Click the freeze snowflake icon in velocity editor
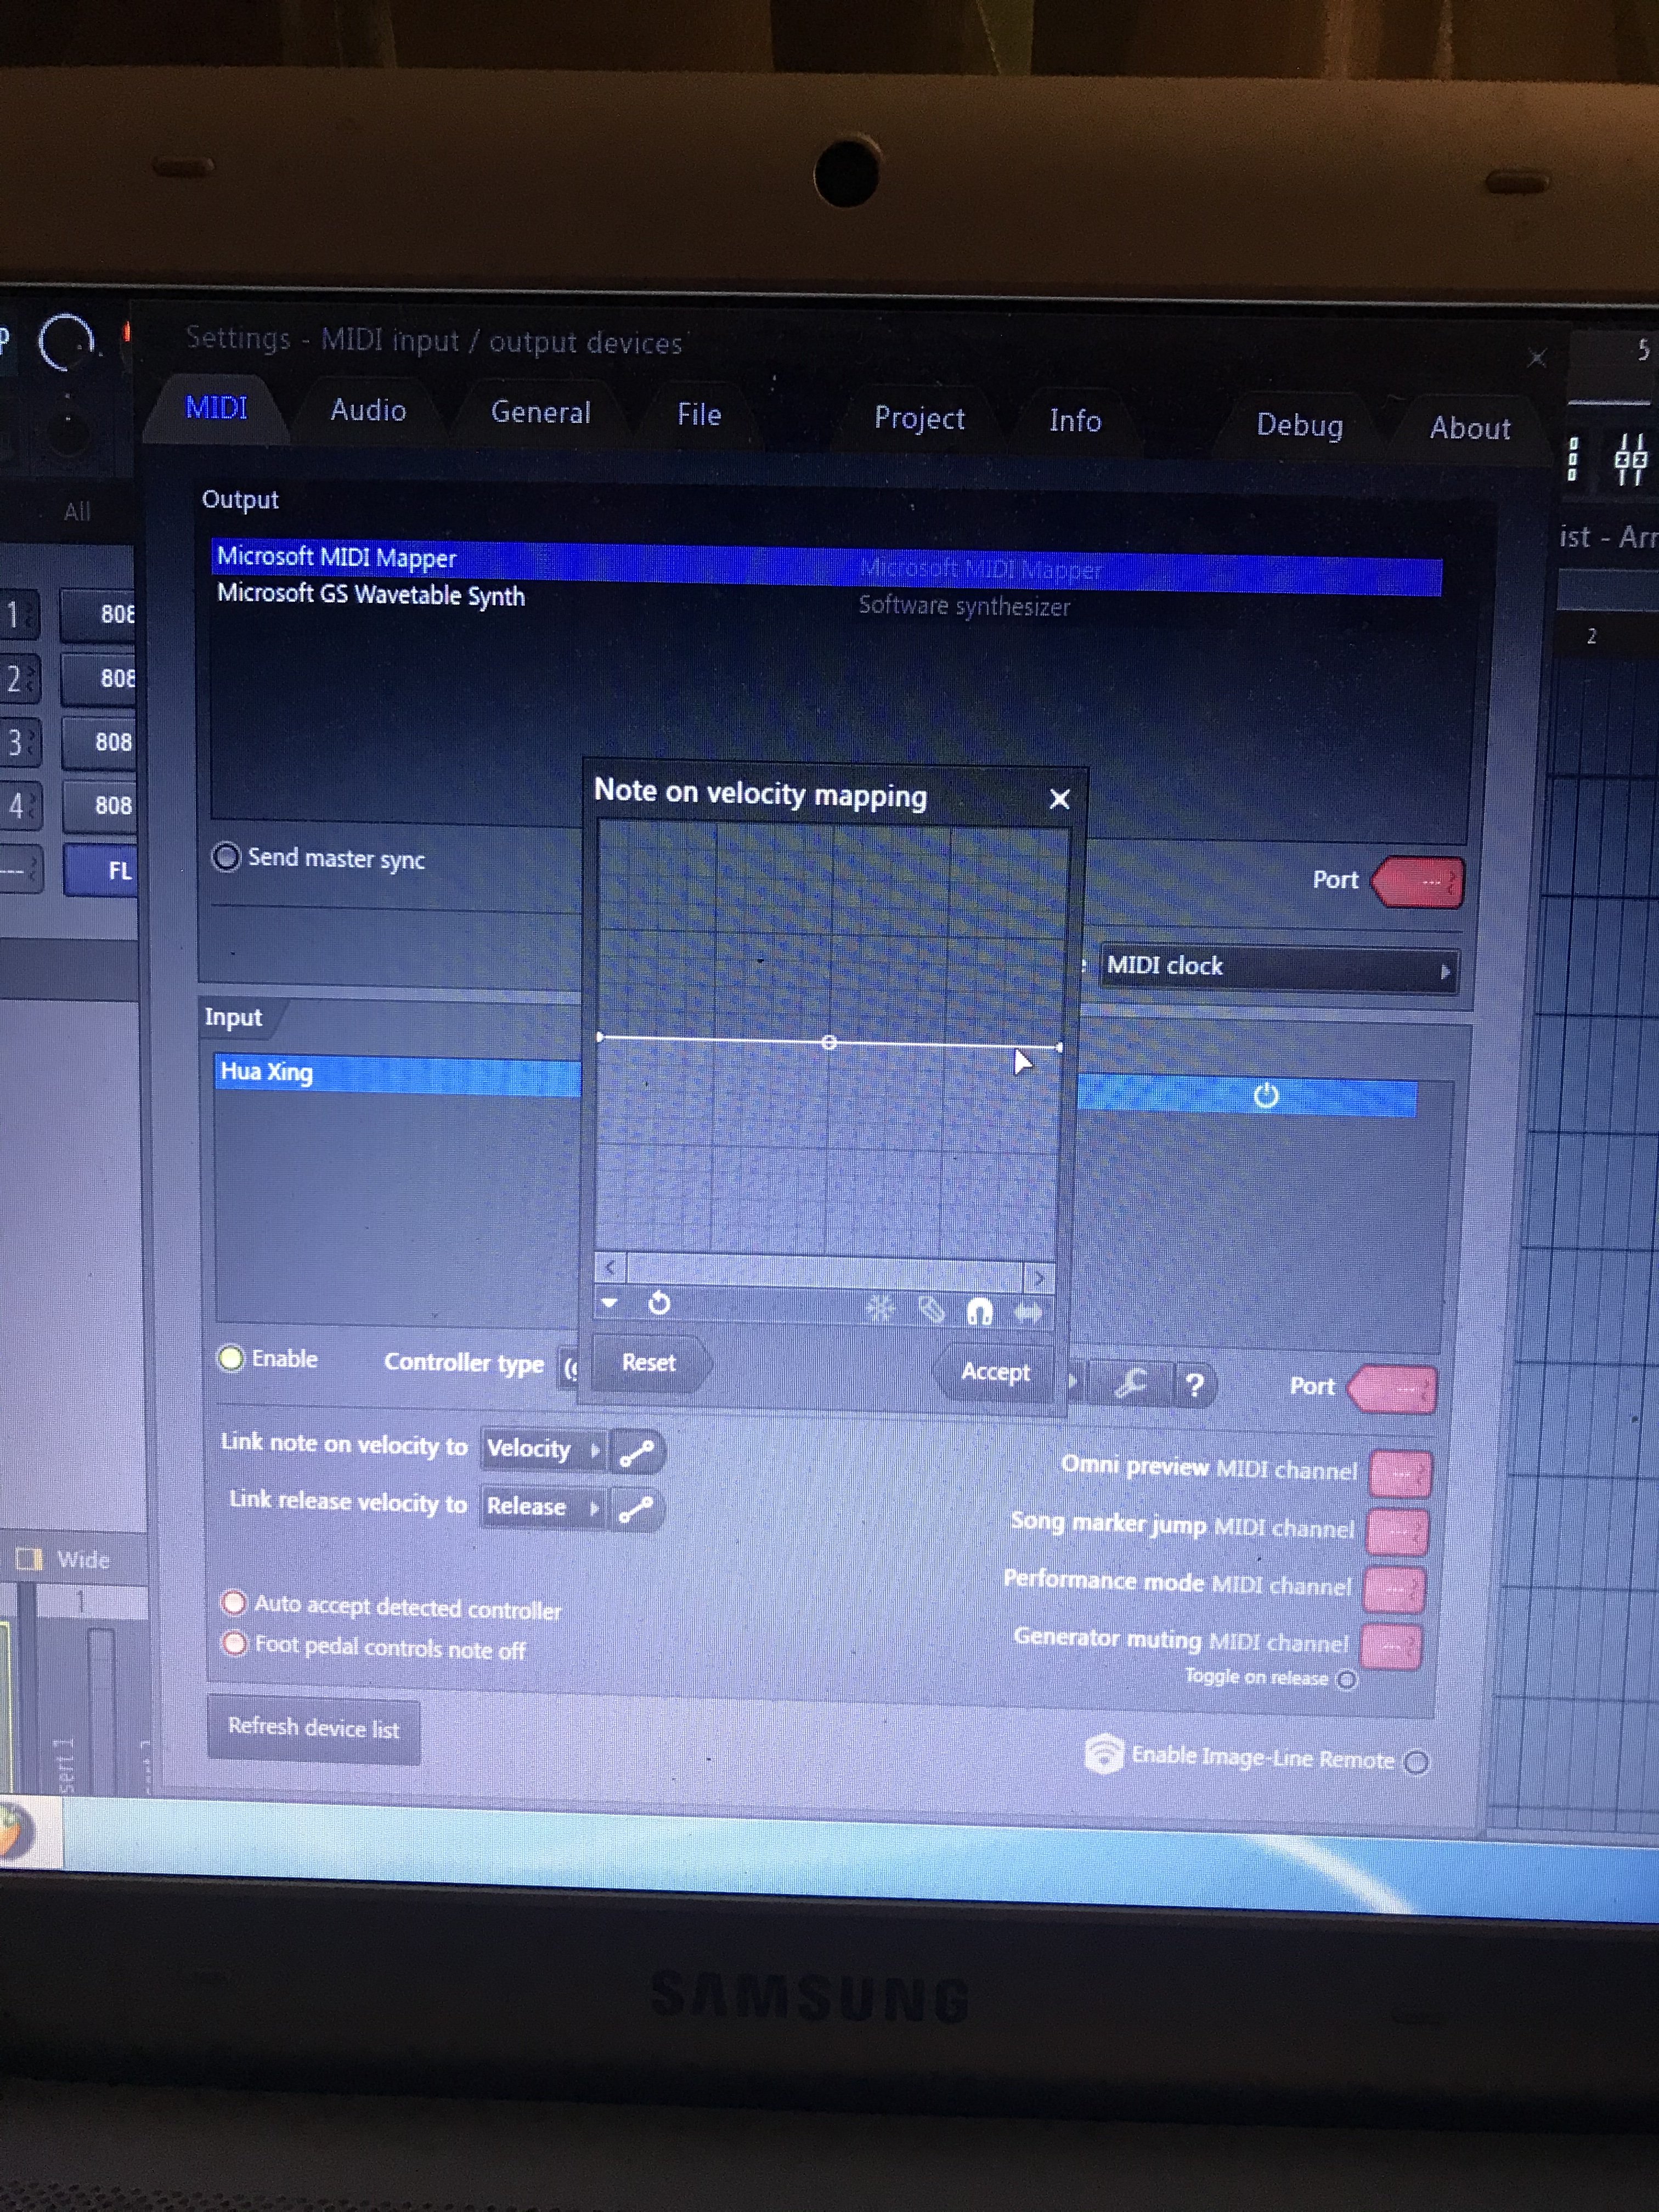Viewport: 1659px width, 2212px height. pyautogui.click(x=880, y=1308)
